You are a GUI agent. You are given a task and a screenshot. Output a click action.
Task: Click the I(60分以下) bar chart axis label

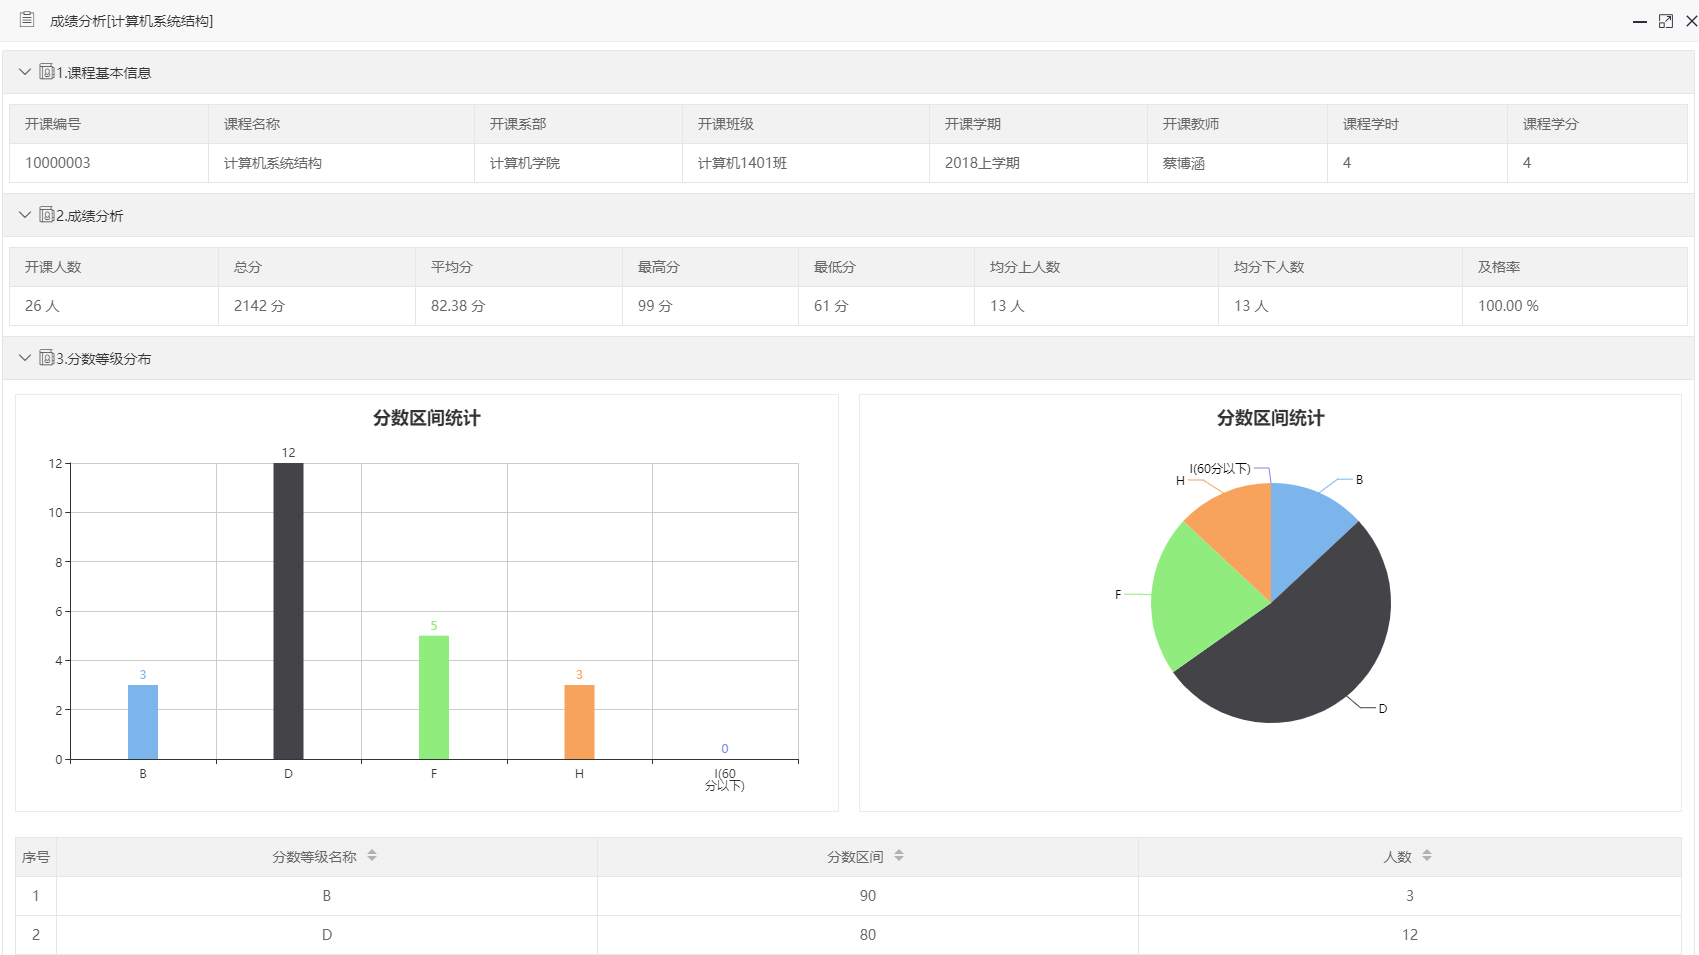tap(725, 780)
